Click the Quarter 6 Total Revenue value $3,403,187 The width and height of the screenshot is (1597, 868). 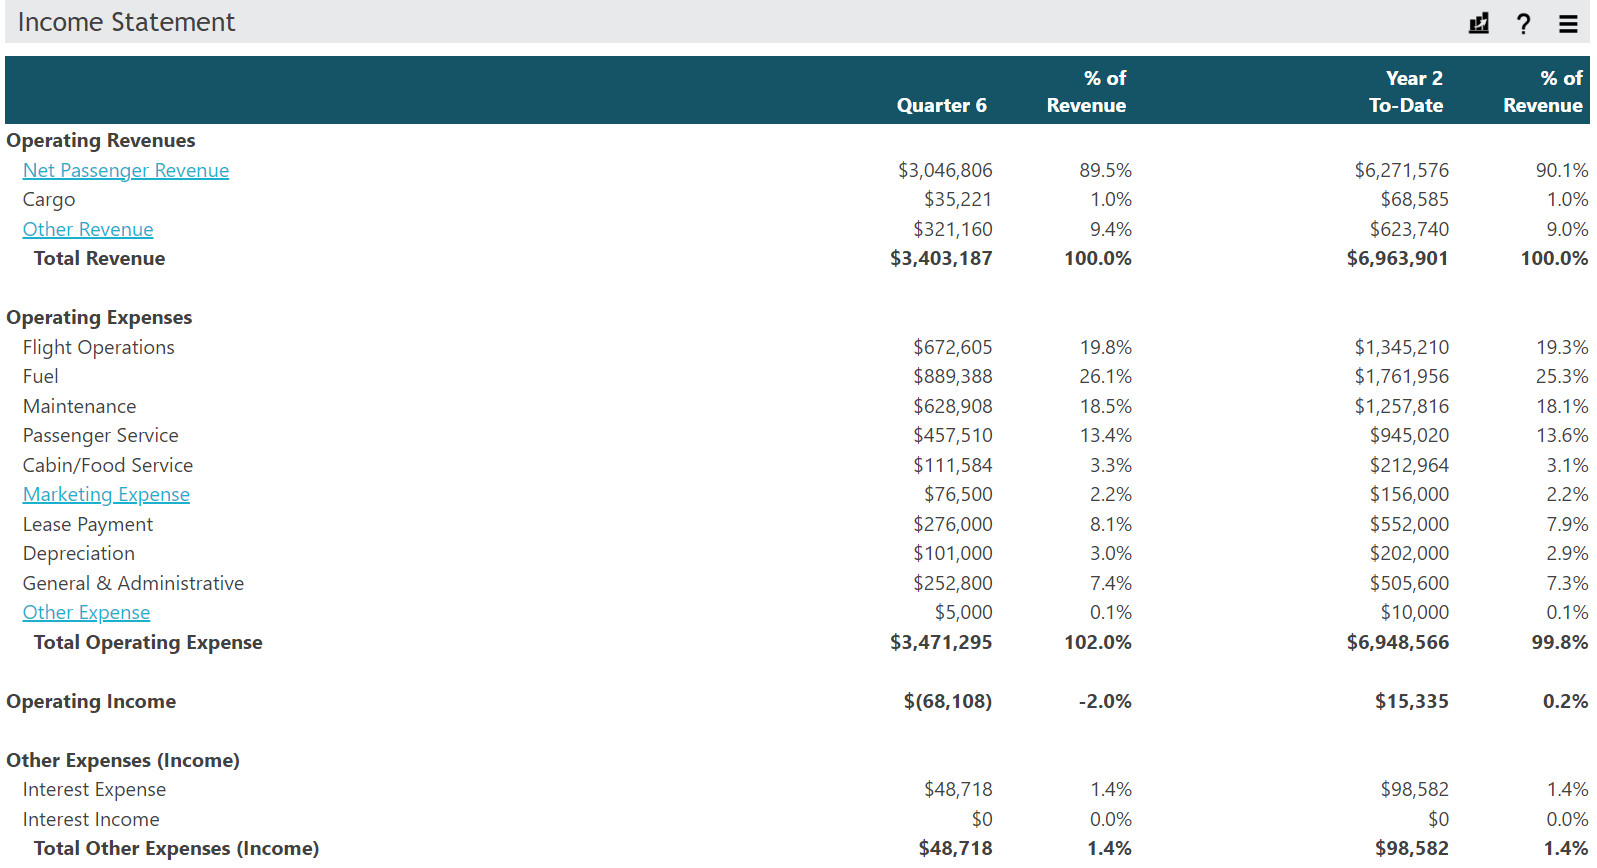(x=941, y=258)
